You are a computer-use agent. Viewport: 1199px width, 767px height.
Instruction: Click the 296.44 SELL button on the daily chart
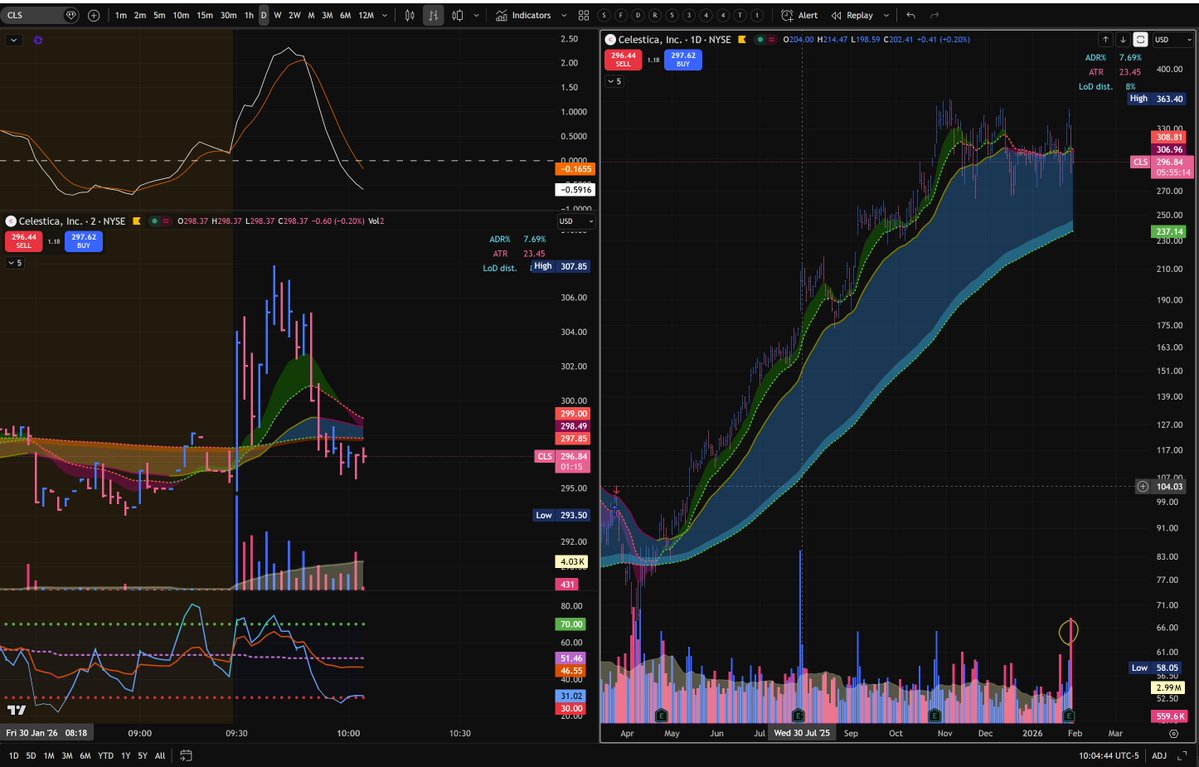[x=623, y=59]
